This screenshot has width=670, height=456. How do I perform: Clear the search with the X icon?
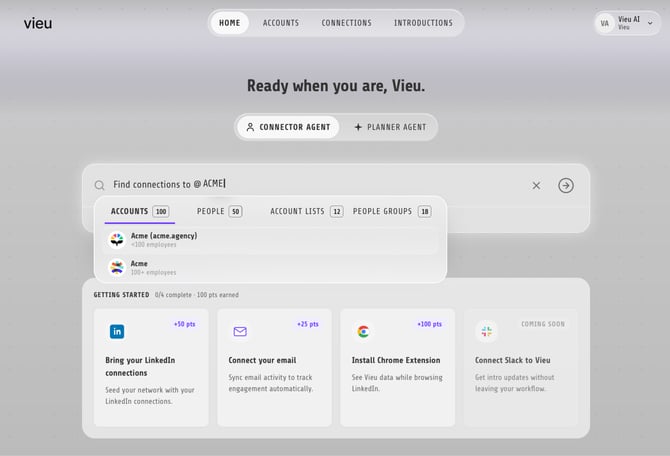pyautogui.click(x=536, y=185)
